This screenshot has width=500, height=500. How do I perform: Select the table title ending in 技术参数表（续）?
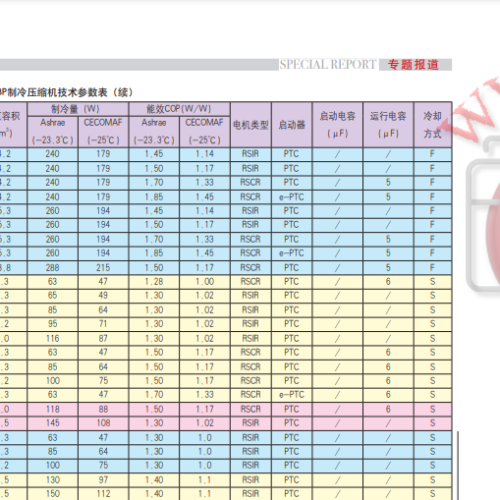coord(66,92)
